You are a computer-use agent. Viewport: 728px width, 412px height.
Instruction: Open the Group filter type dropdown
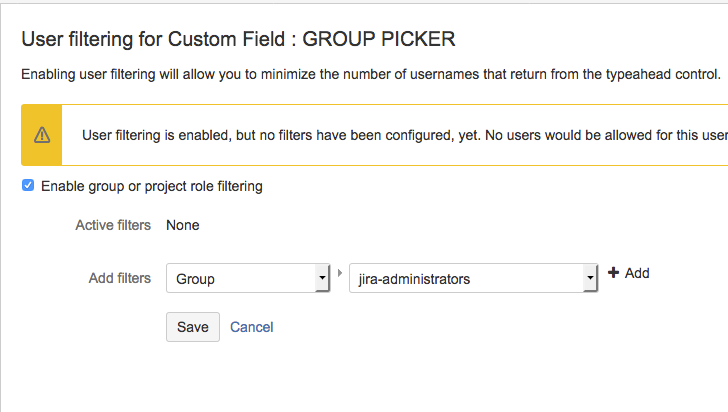pos(248,278)
